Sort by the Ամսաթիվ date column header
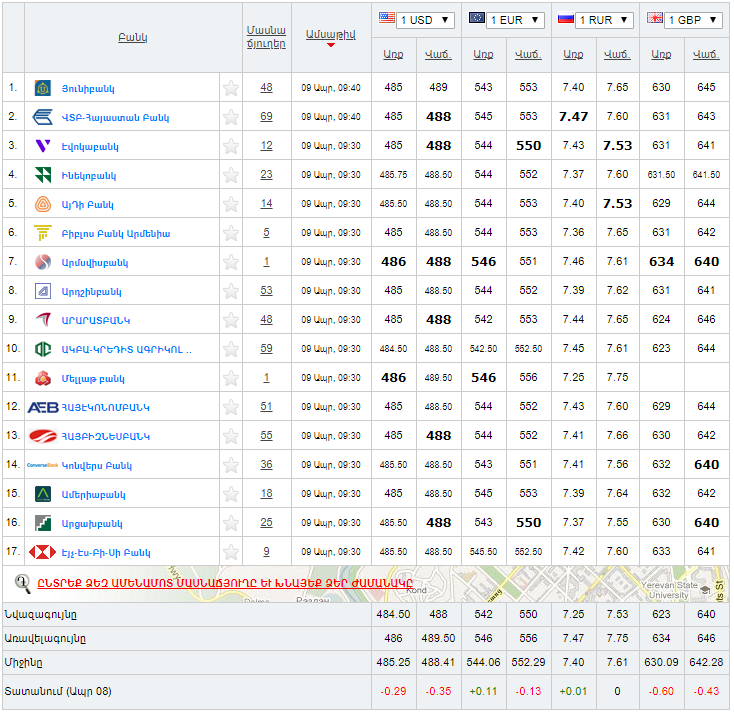 point(330,35)
